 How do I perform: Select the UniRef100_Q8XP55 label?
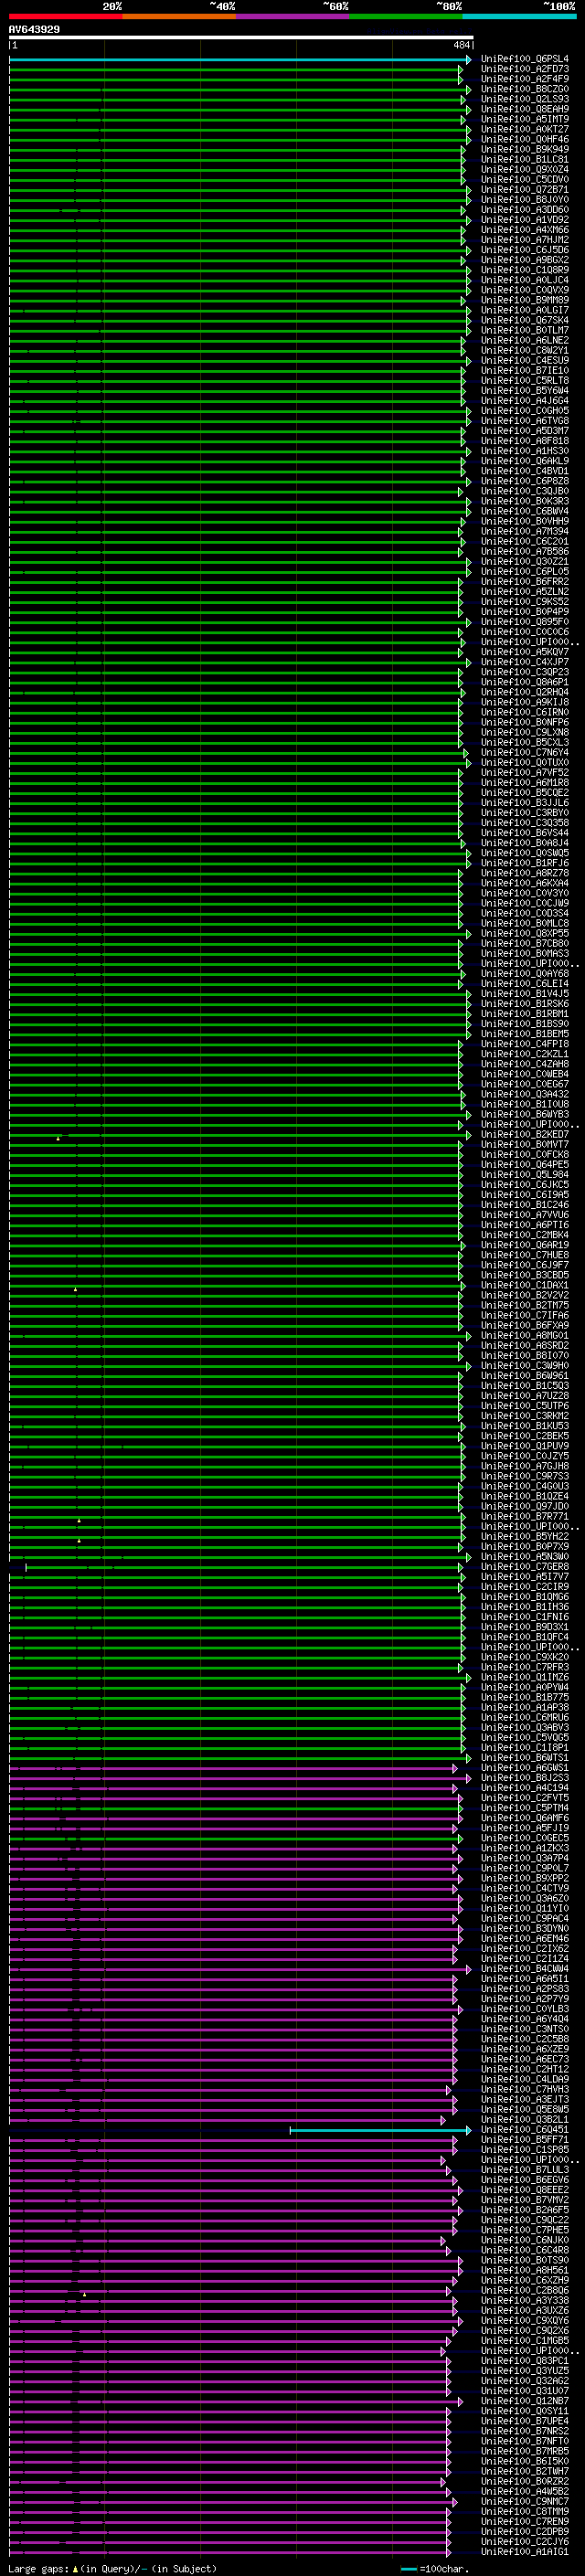point(524,934)
